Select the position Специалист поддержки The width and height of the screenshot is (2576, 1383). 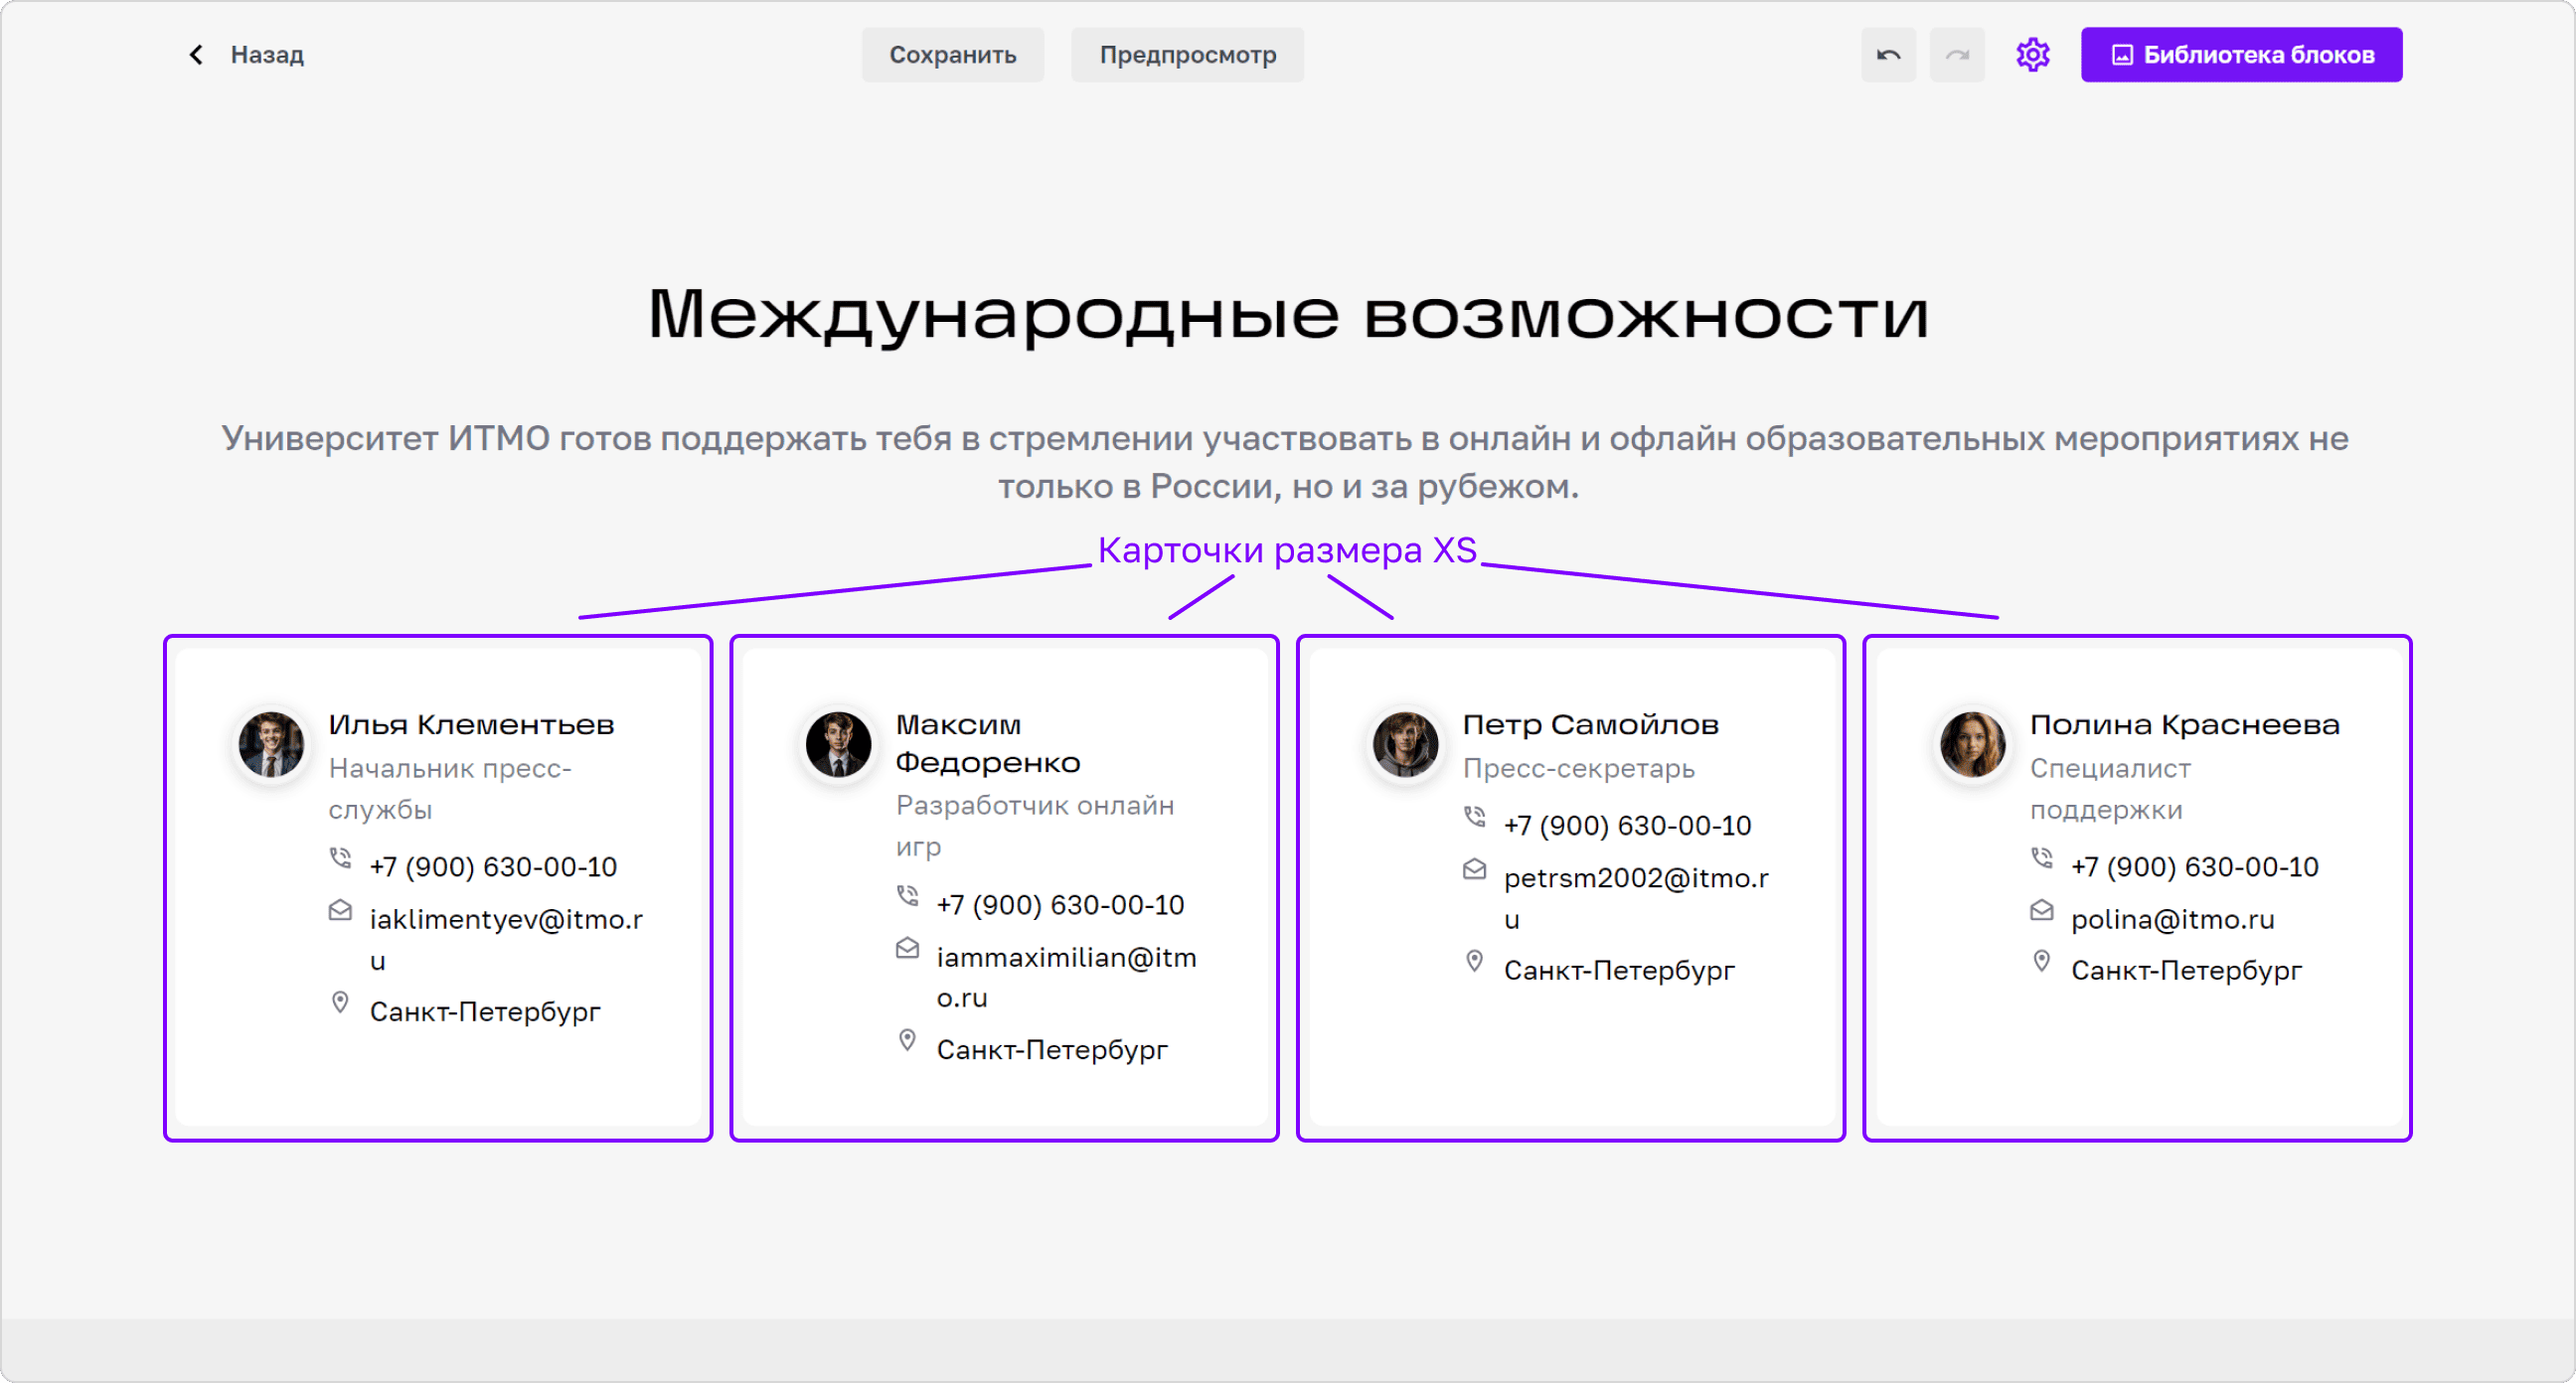2110,789
